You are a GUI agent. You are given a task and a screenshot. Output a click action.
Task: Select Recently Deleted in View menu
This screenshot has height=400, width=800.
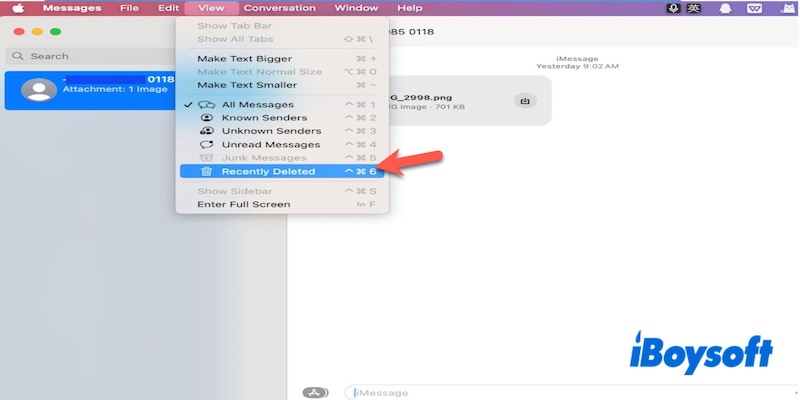point(268,171)
